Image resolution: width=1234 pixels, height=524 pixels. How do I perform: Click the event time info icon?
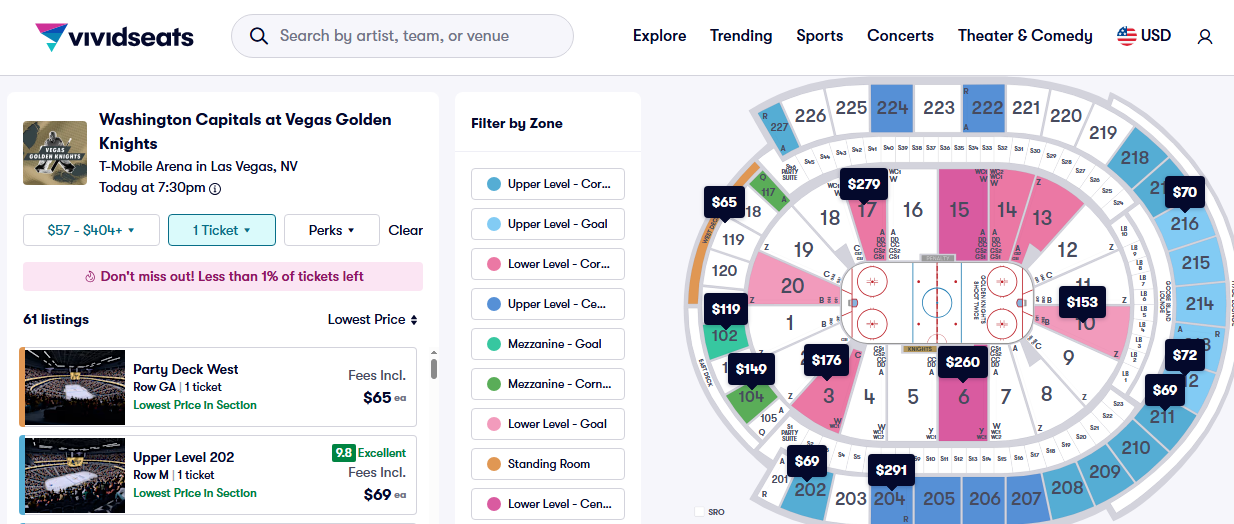[215, 188]
